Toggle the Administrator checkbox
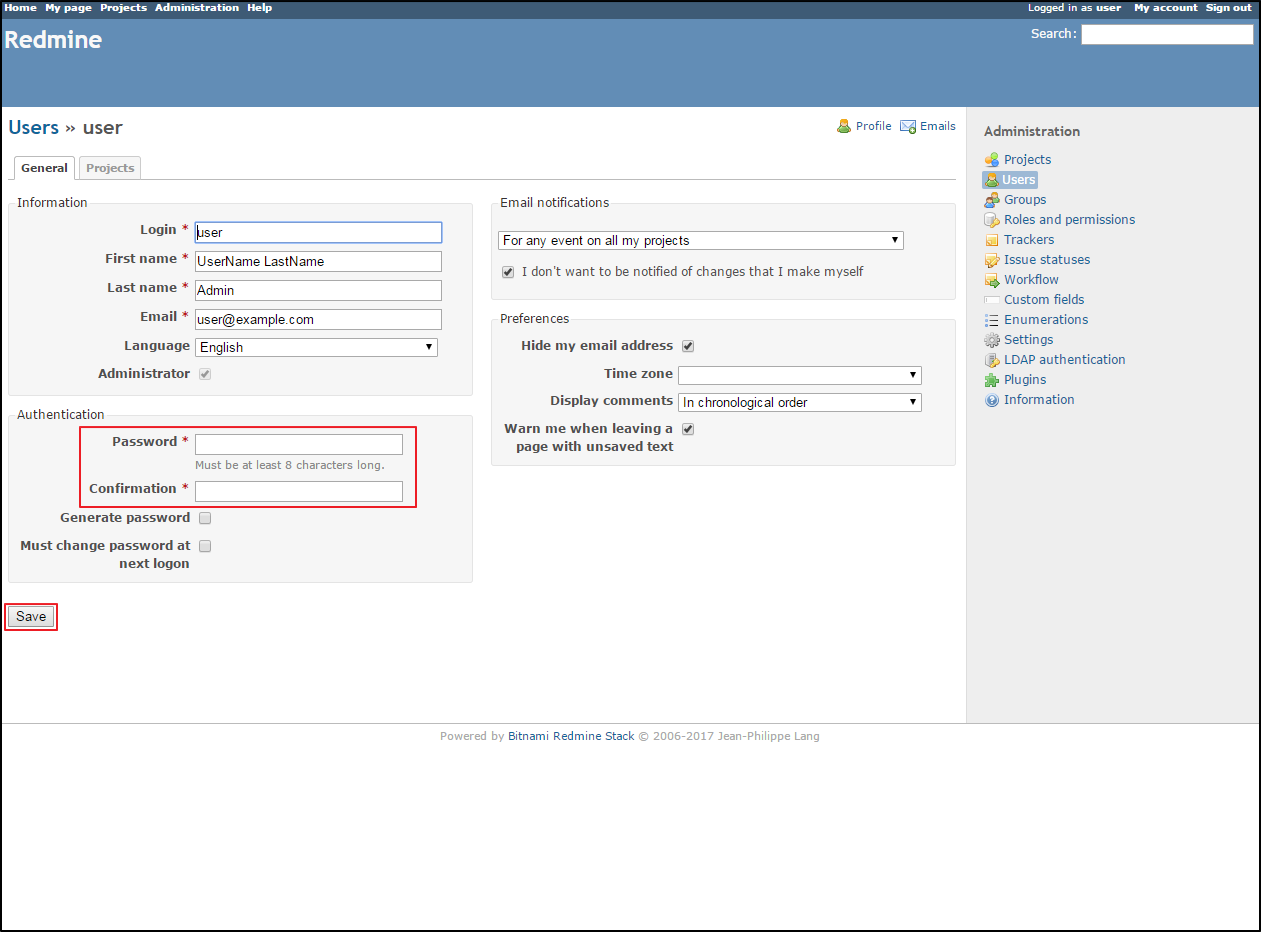The width and height of the screenshot is (1261, 932). click(205, 374)
